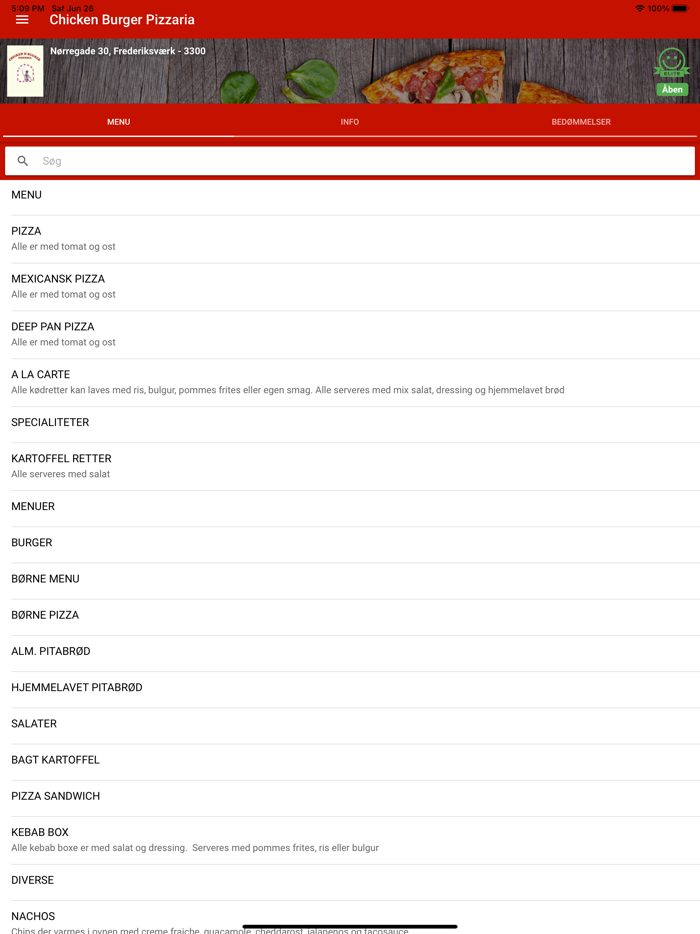Switch to the MENU tab
700x934 pixels.
coord(119,122)
